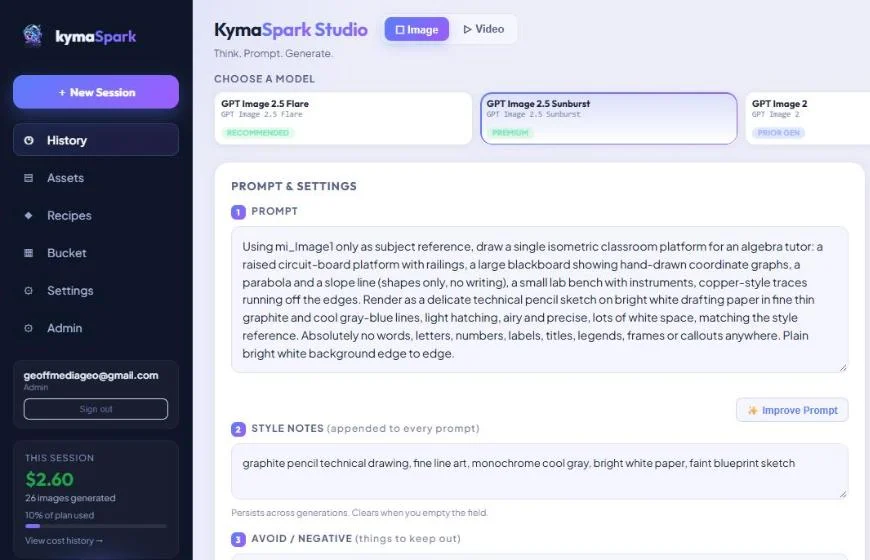The width and height of the screenshot is (870, 560).
Task: Click the CHOOSE A MODEL heading
Action: click(x=265, y=79)
